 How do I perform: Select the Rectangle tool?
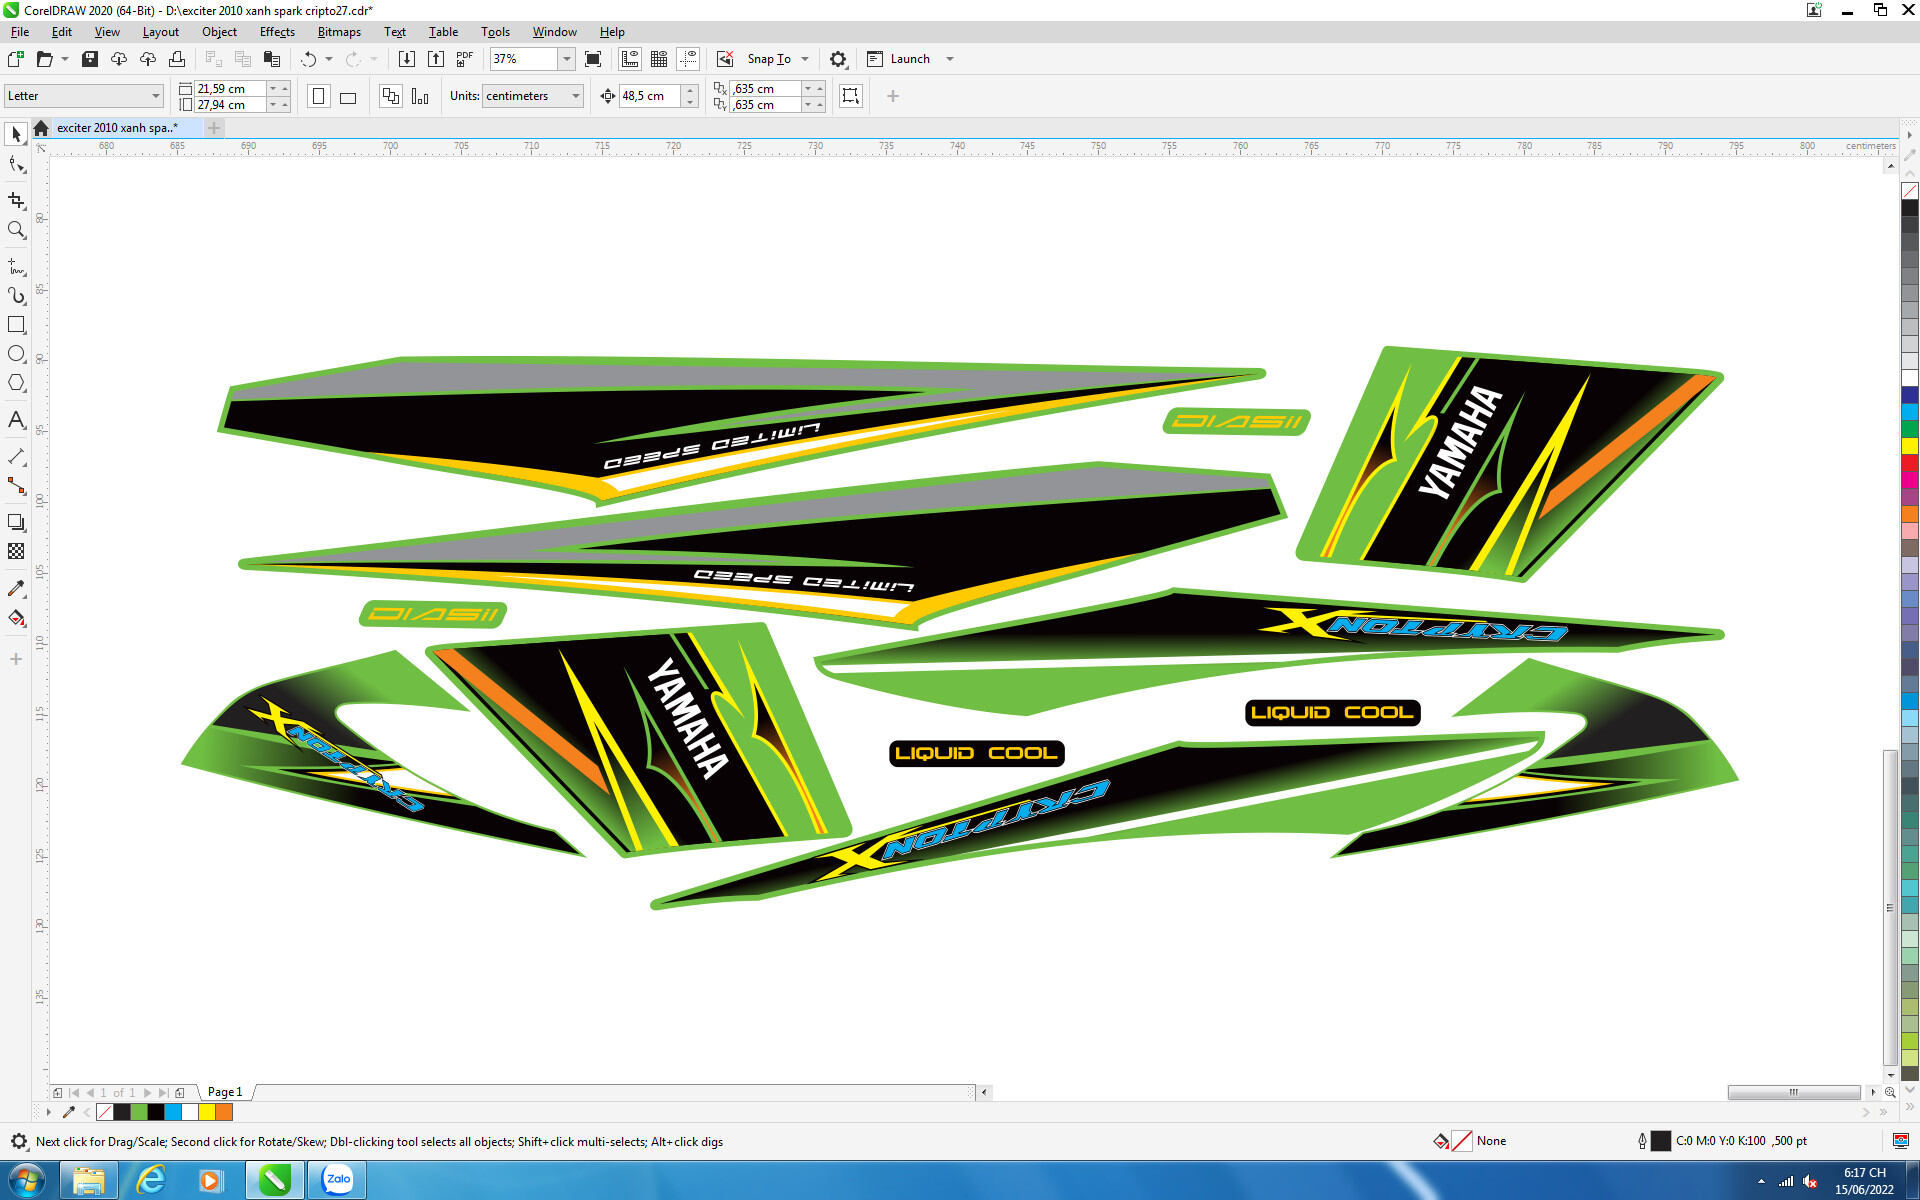(16, 325)
